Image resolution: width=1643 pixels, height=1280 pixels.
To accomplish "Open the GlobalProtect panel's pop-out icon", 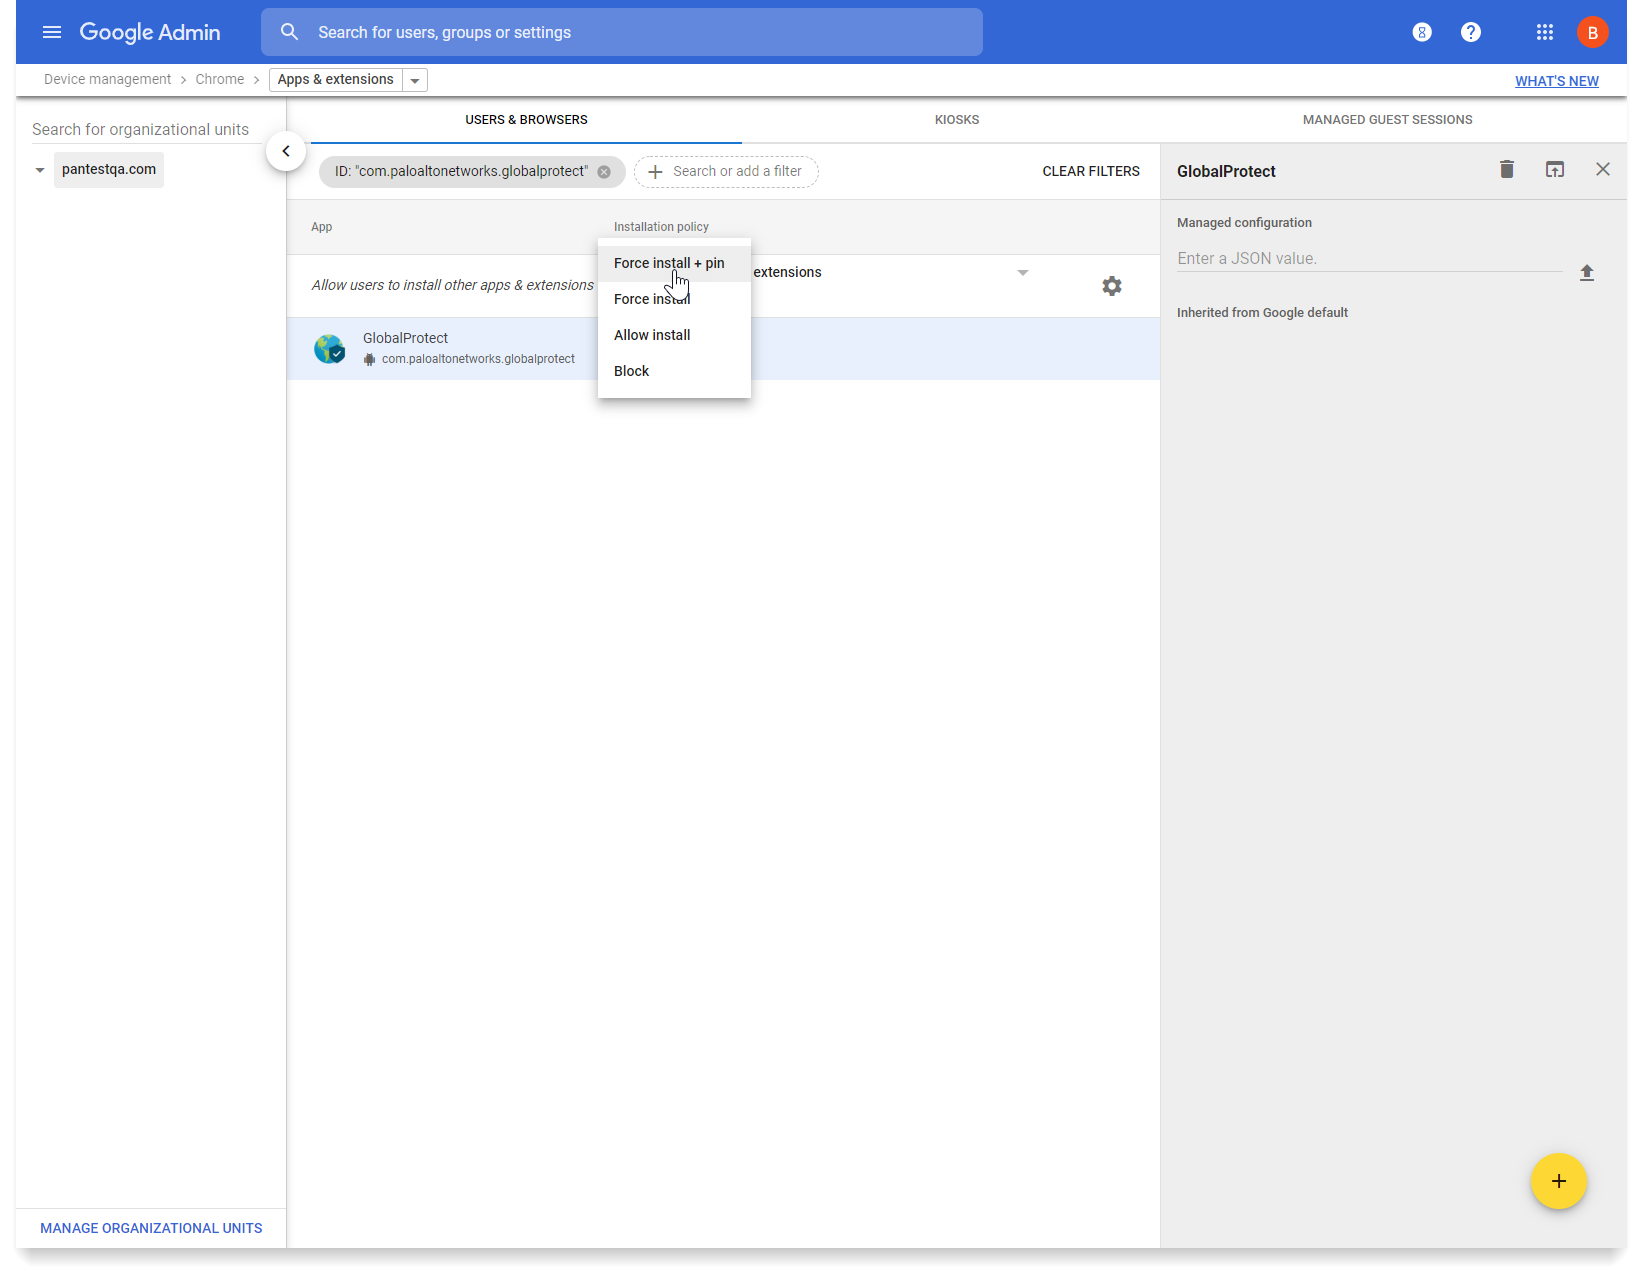I will tap(1554, 170).
